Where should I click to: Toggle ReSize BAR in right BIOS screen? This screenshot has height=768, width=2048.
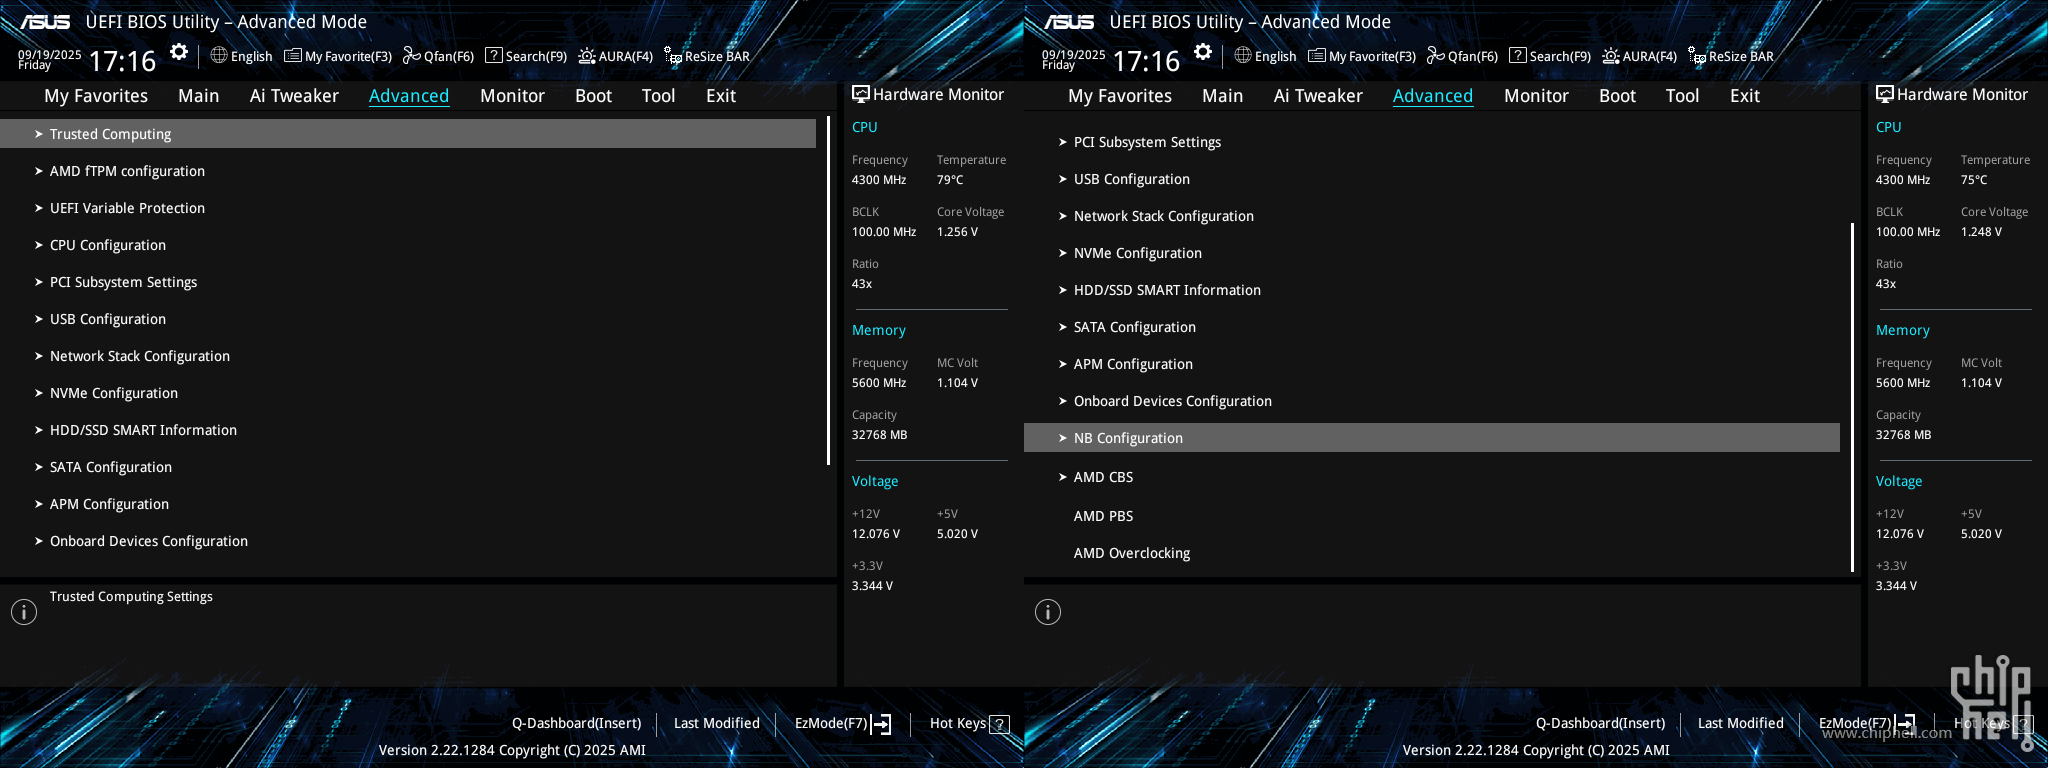point(1731,56)
